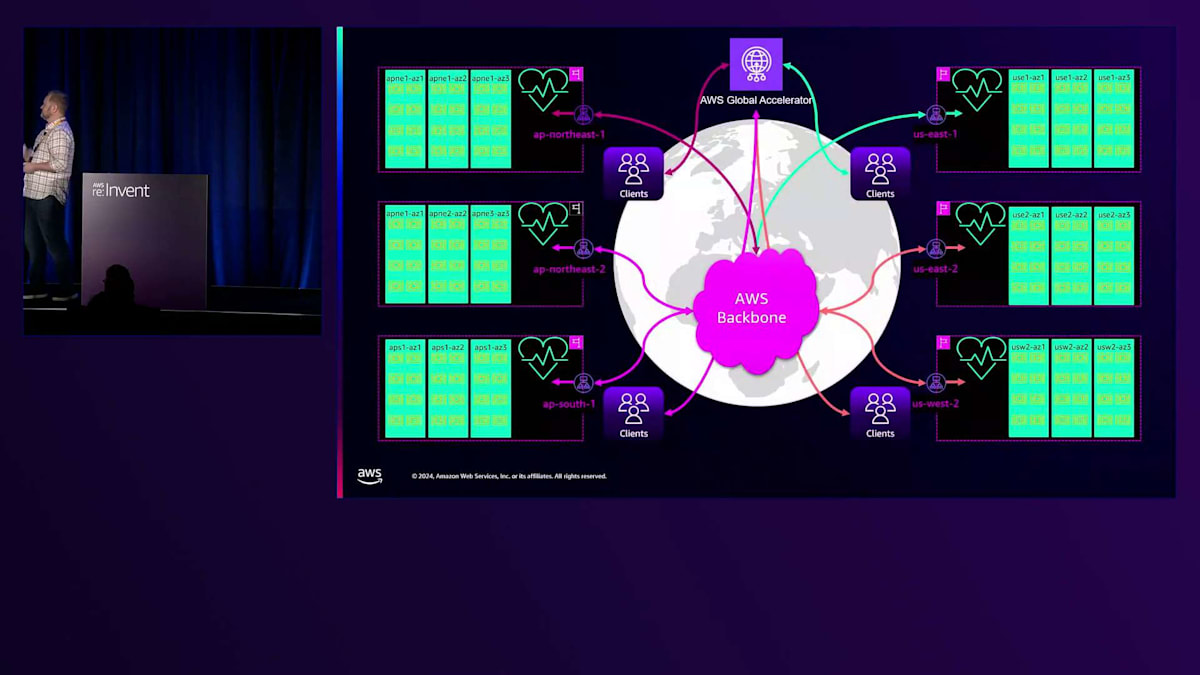The width and height of the screenshot is (1200, 675).
Task: Click the "us-west-2" region label
Action: click(x=935, y=404)
